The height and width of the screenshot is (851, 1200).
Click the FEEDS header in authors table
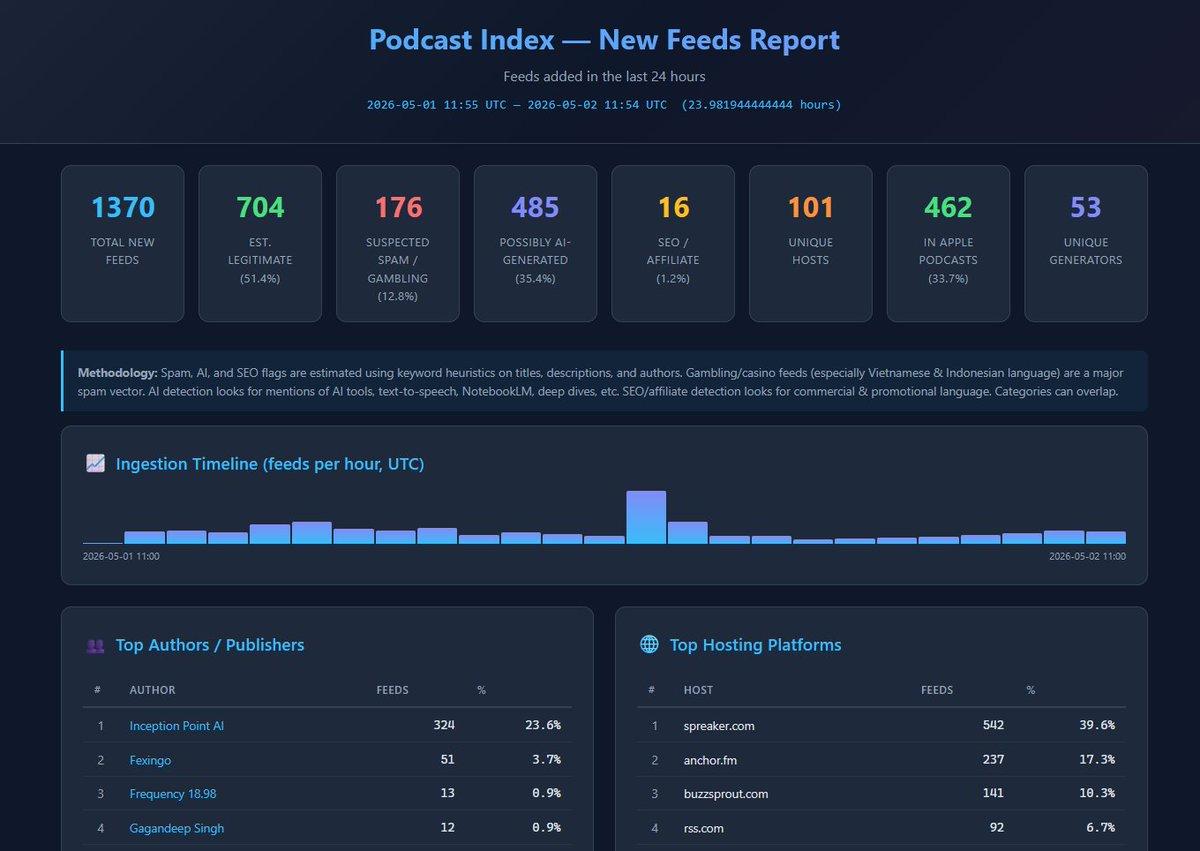point(392,690)
